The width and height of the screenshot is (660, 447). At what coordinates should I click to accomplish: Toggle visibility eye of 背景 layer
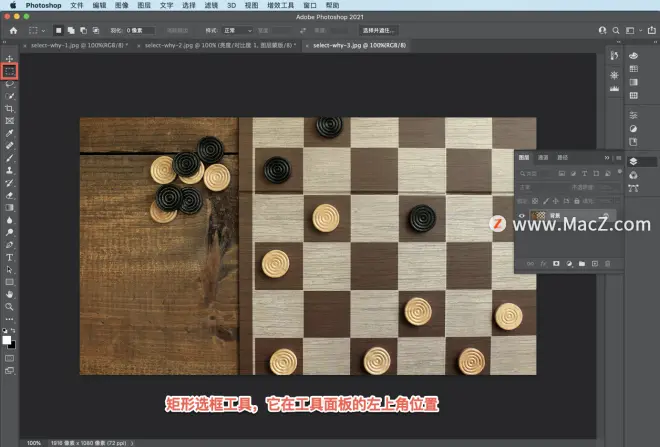[x=522, y=216]
